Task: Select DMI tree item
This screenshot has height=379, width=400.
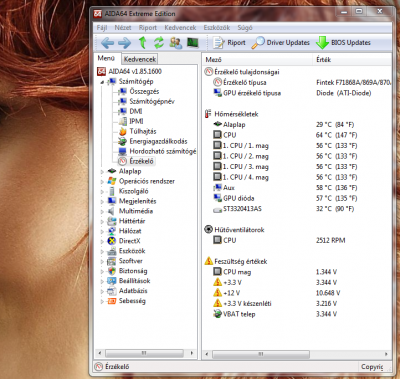Action: [x=130, y=111]
